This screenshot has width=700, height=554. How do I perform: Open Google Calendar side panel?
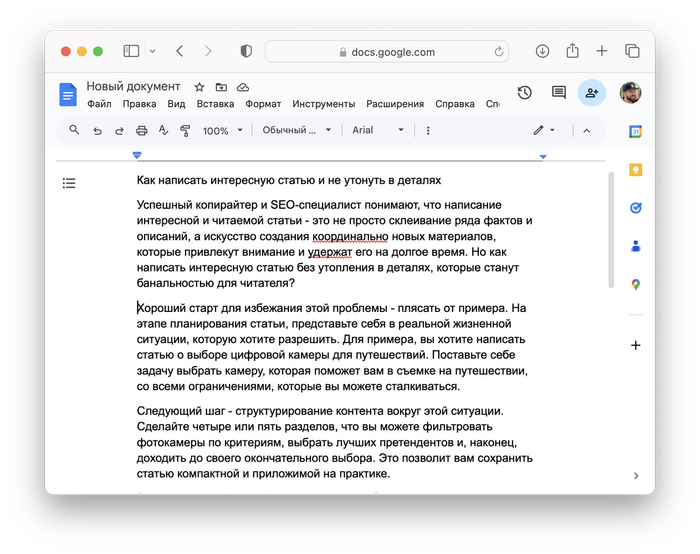pyautogui.click(x=636, y=131)
